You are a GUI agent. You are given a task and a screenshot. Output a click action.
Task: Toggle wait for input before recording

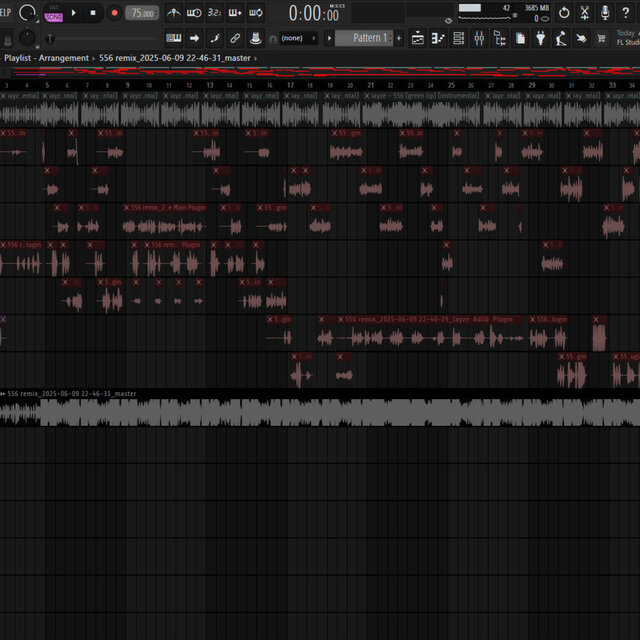tap(194, 13)
